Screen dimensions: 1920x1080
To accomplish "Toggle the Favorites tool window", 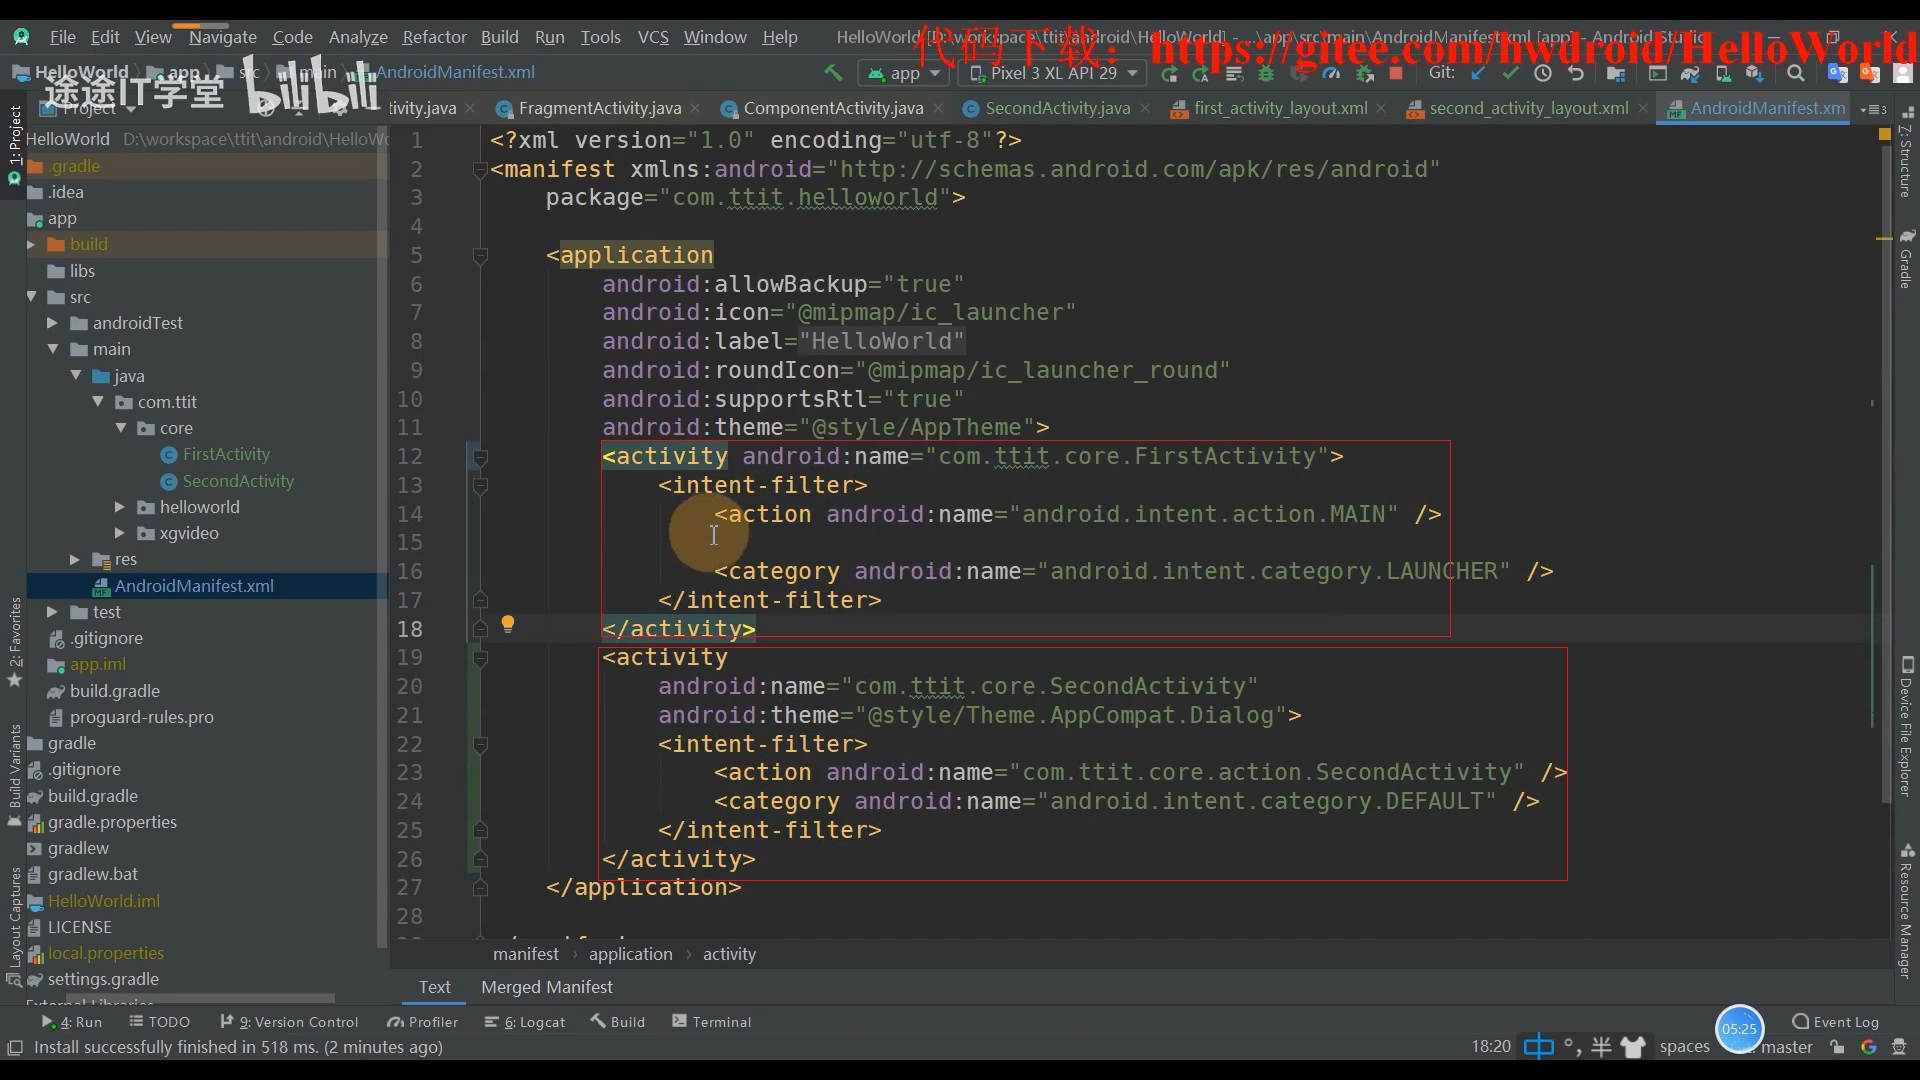I will click(x=14, y=643).
